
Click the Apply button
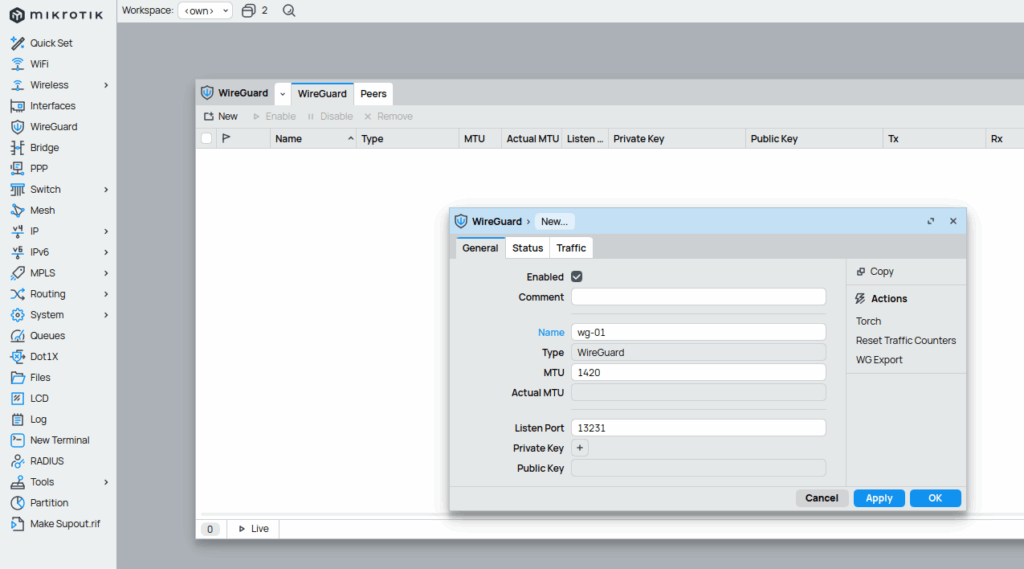(879, 498)
